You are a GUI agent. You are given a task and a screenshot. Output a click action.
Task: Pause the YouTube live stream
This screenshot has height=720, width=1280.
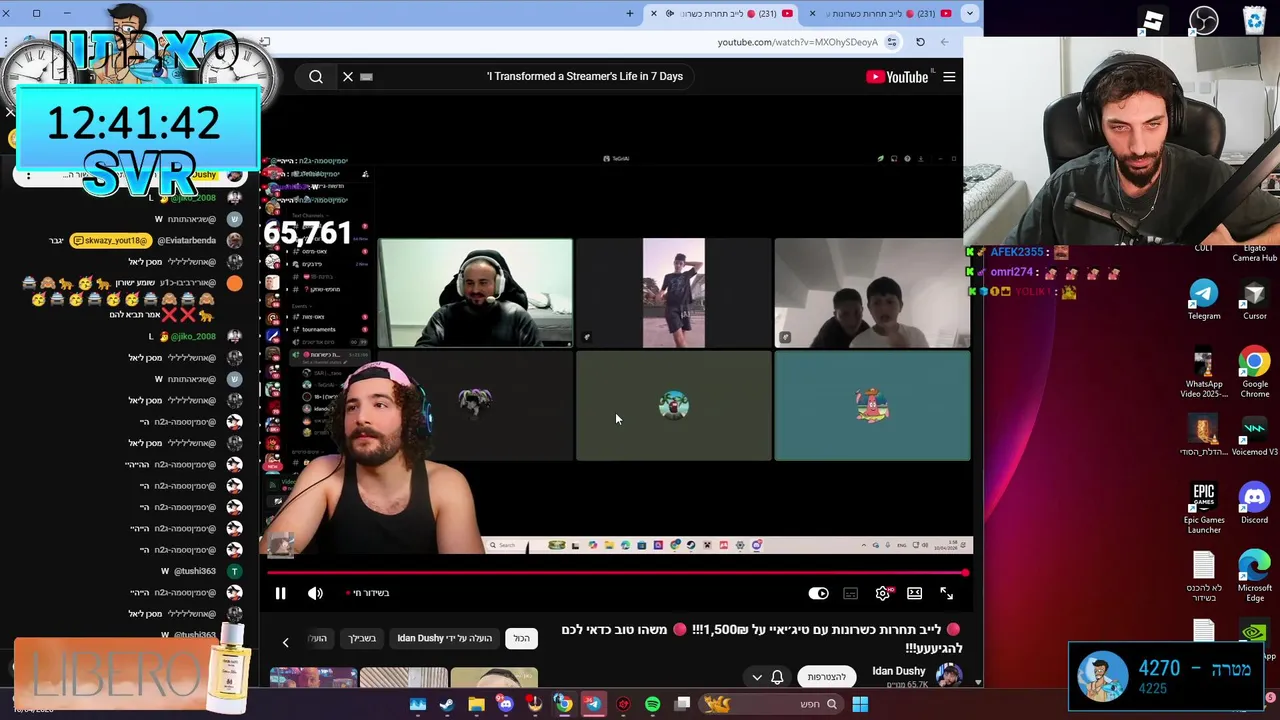[x=281, y=594]
